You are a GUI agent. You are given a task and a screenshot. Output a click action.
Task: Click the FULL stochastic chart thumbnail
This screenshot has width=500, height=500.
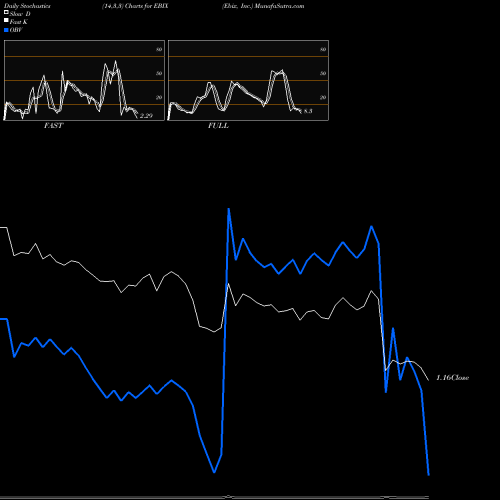pyautogui.click(x=248, y=80)
